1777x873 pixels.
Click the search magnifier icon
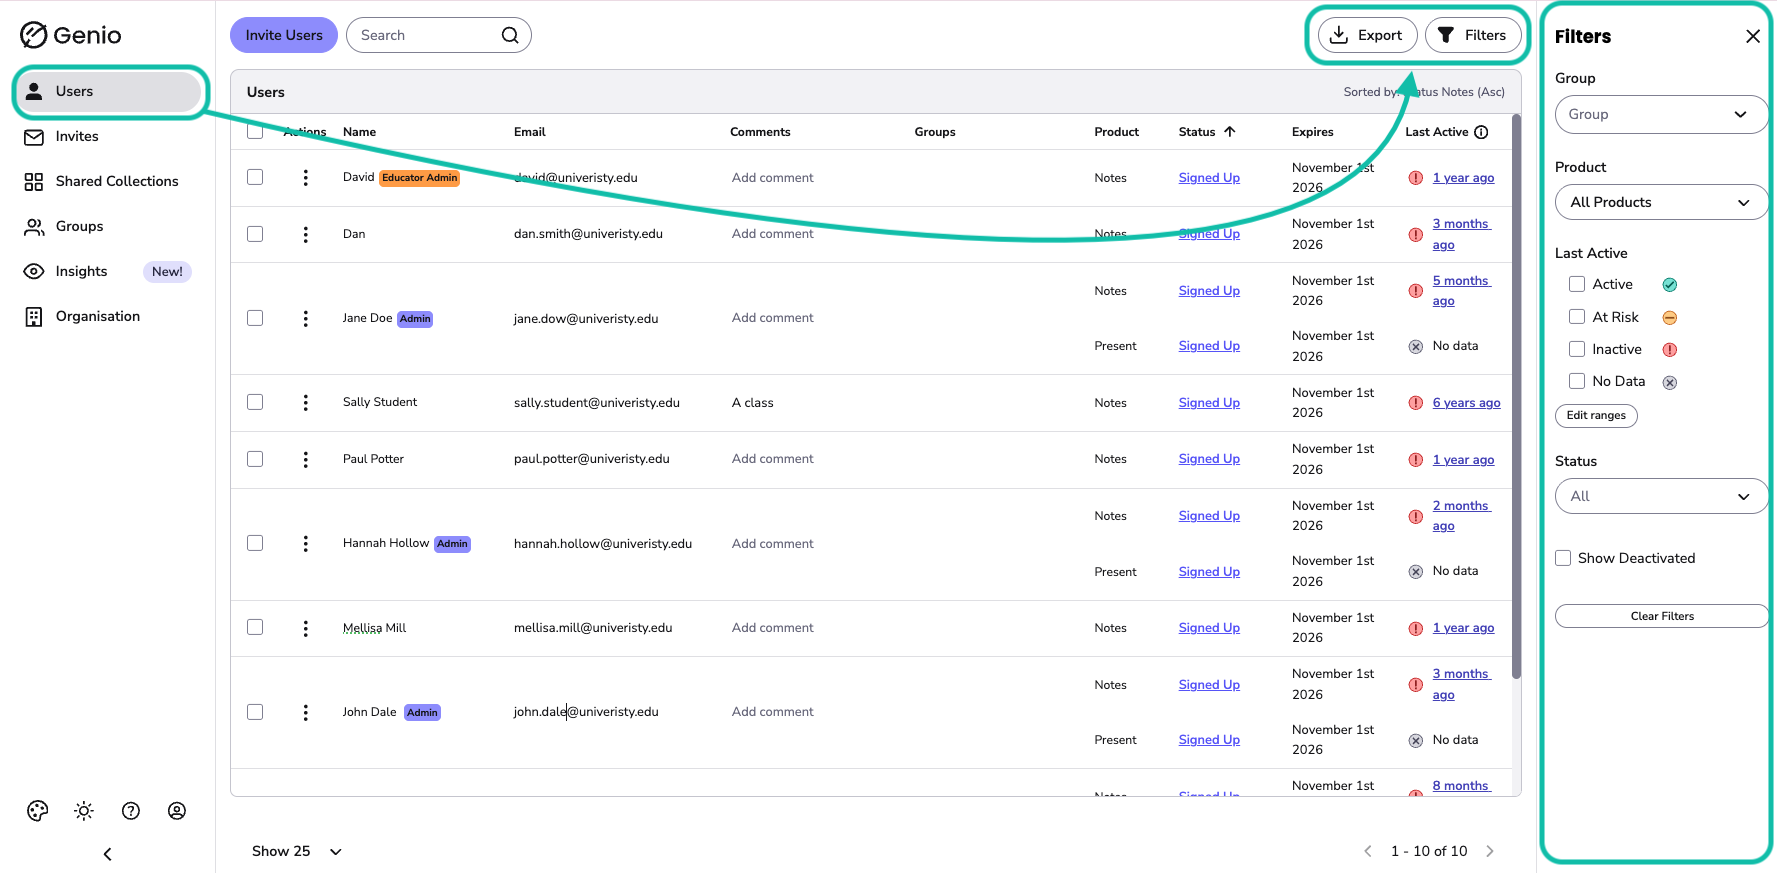pos(510,35)
